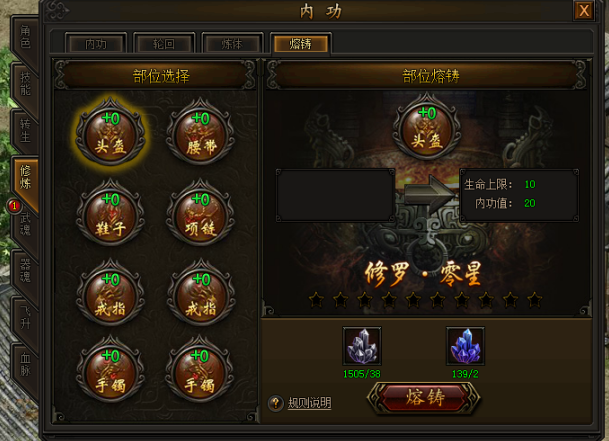This screenshot has width=609, height=441.
Task: Switch to the 轮回 tab
Action: tap(164, 44)
